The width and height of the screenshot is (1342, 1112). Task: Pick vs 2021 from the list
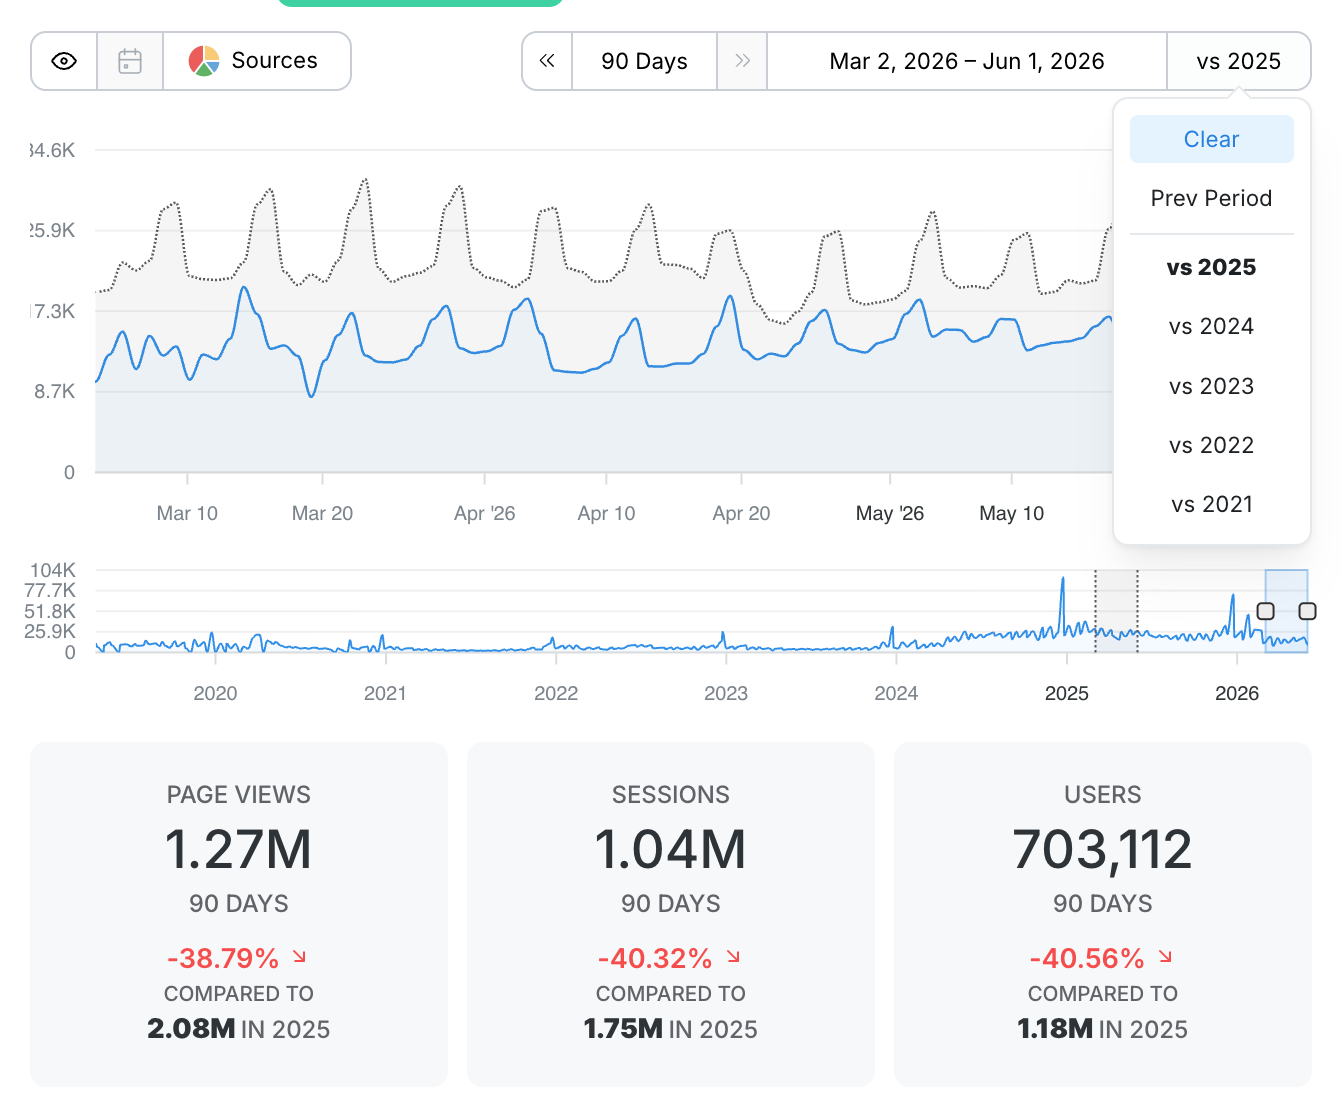tap(1212, 504)
